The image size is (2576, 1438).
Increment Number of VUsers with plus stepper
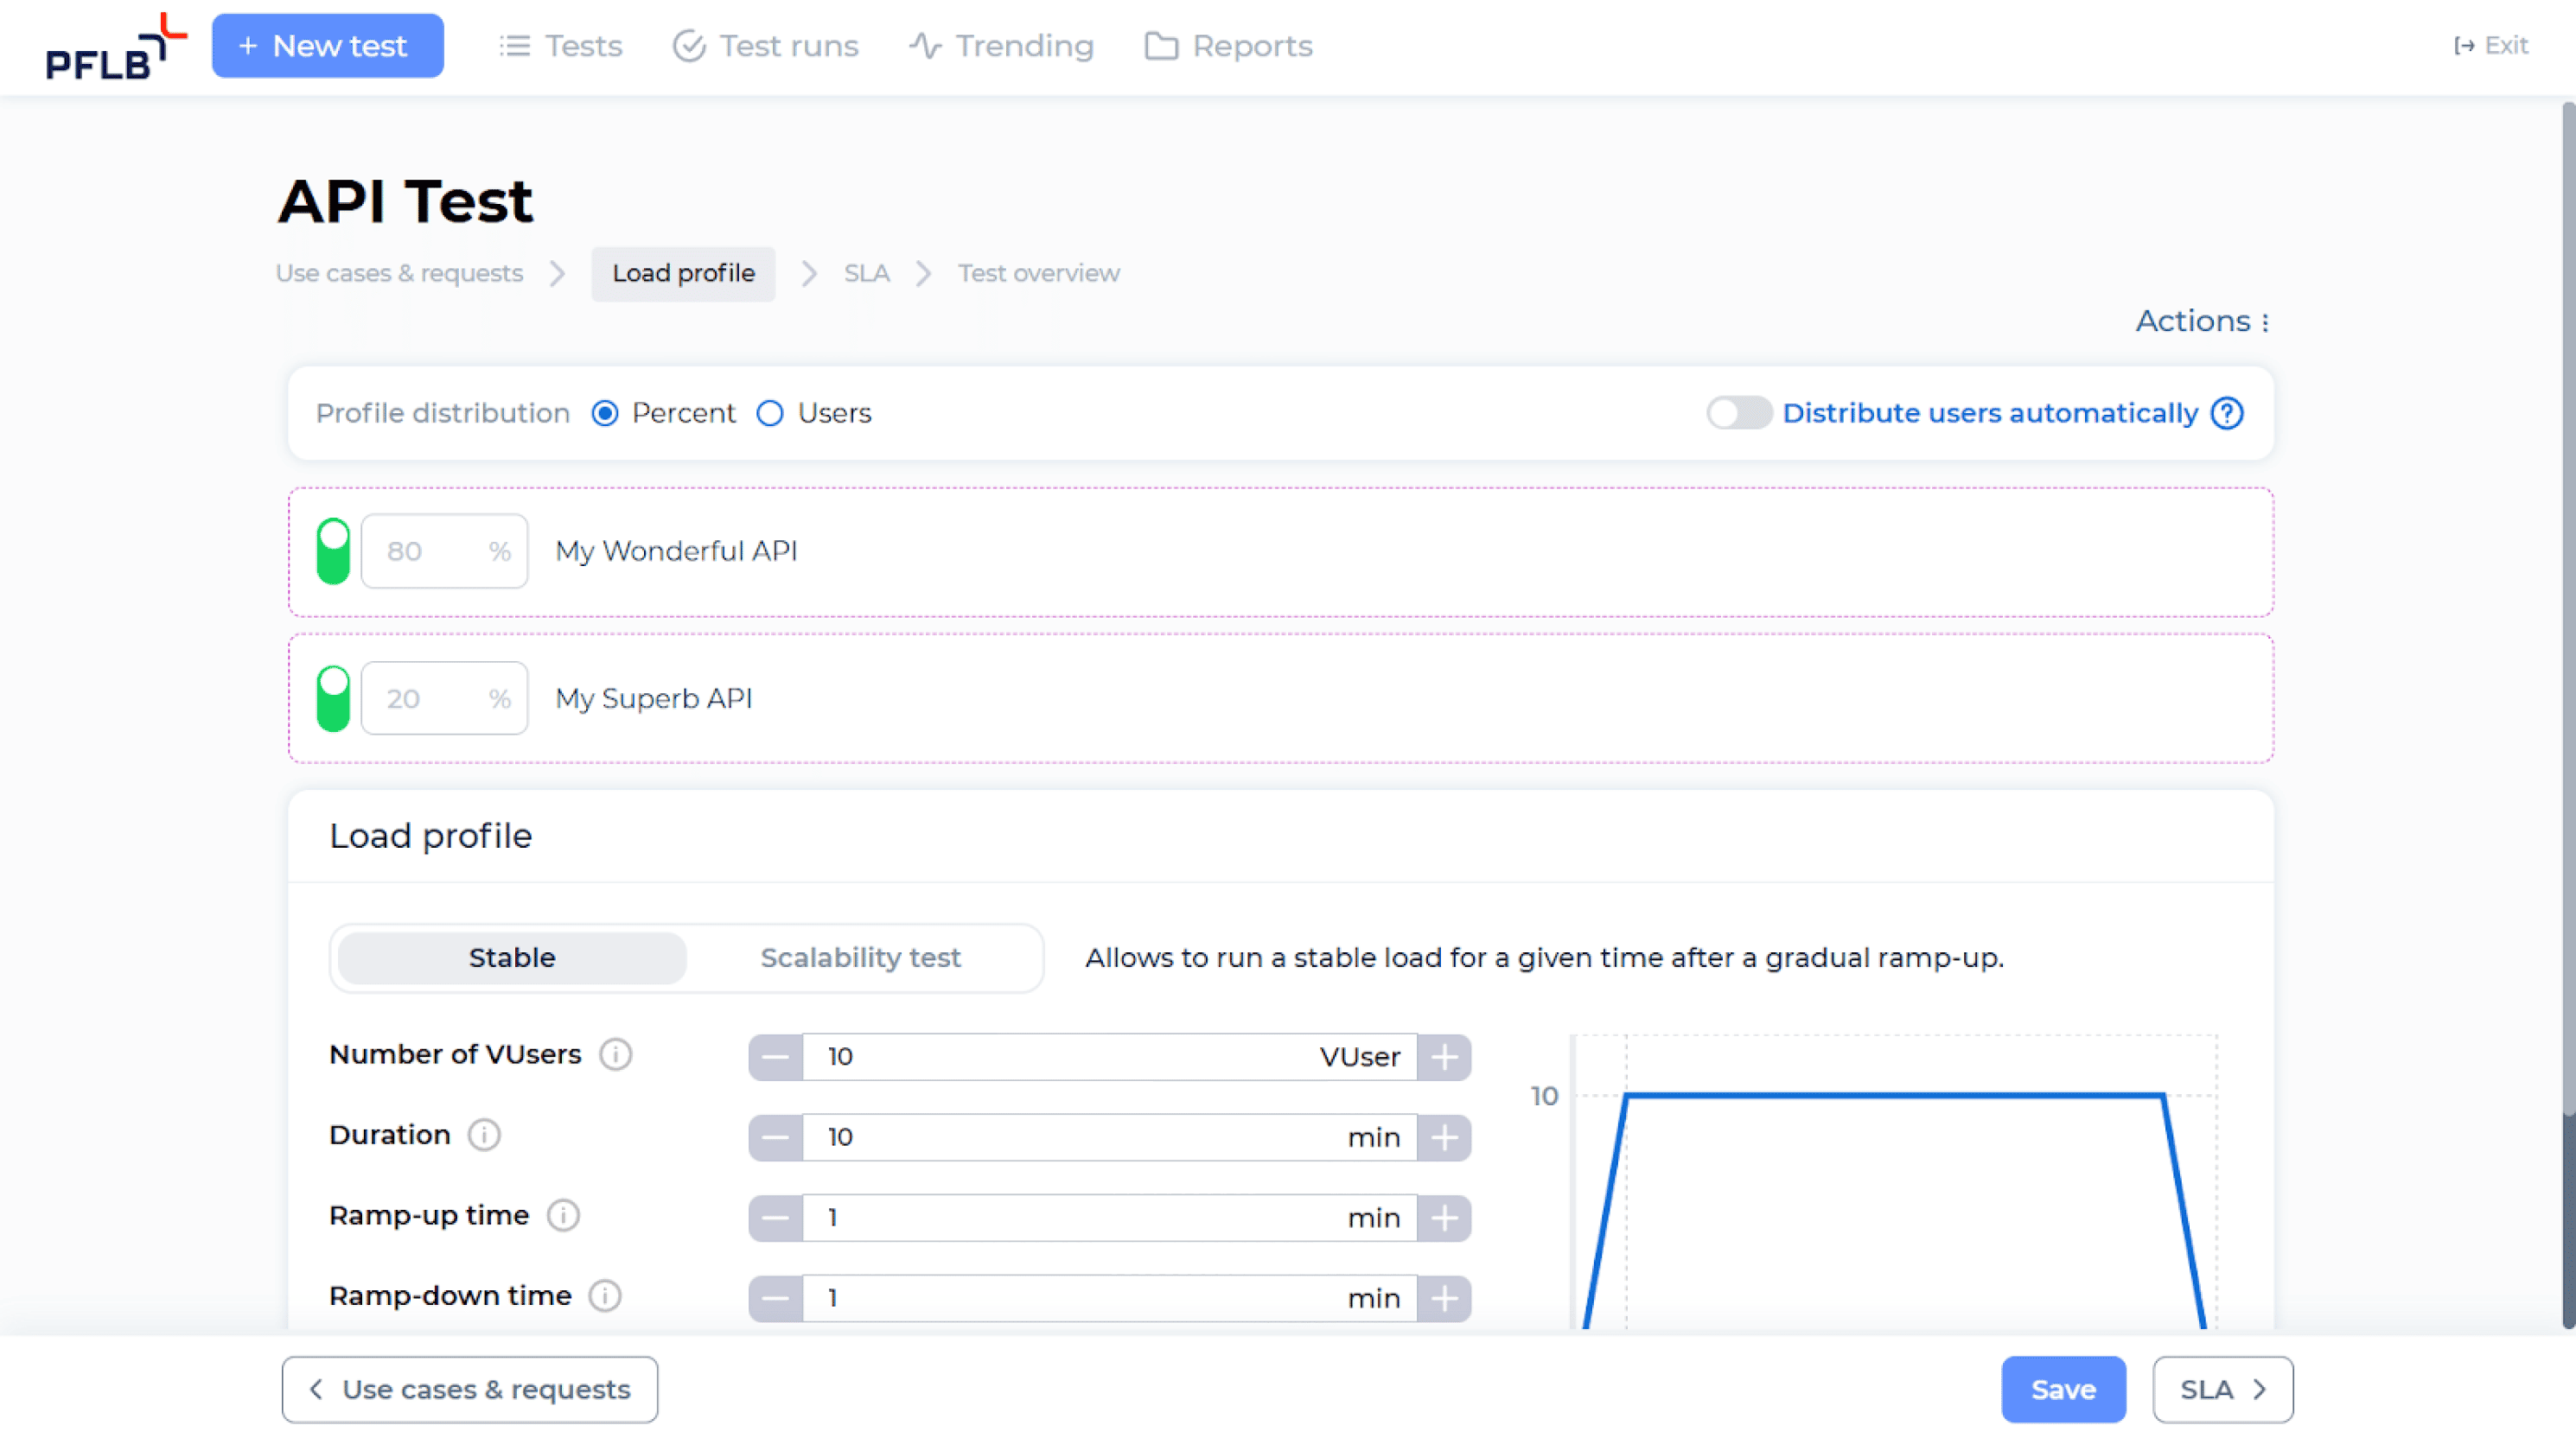click(x=1445, y=1056)
